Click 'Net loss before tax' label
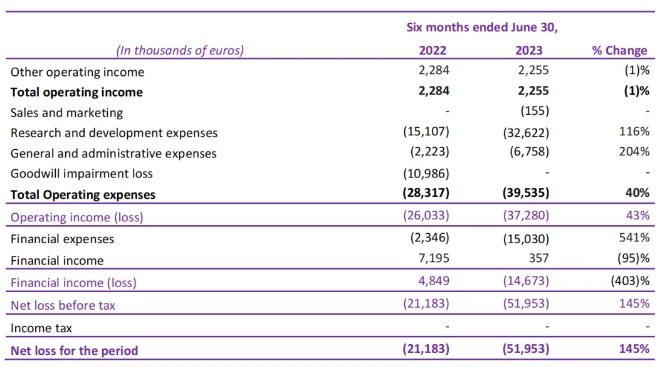659x366 pixels. [x=63, y=305]
